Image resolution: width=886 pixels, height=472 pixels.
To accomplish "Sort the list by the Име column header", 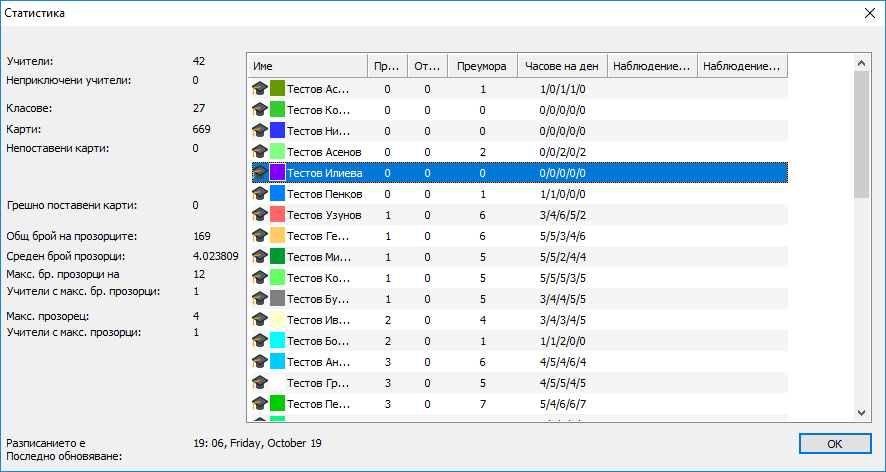I will click(x=307, y=66).
